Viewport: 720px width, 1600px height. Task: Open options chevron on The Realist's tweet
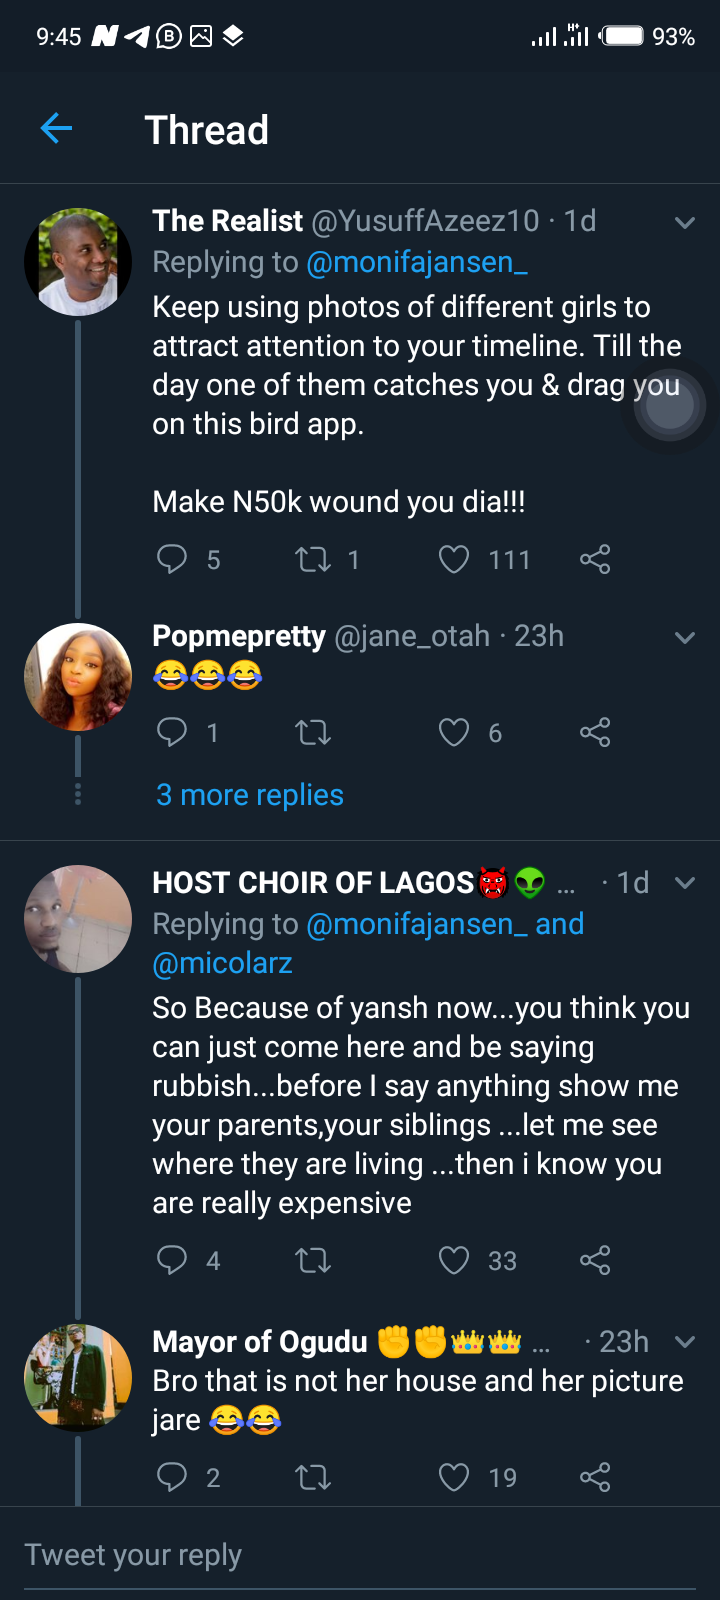[685, 222]
